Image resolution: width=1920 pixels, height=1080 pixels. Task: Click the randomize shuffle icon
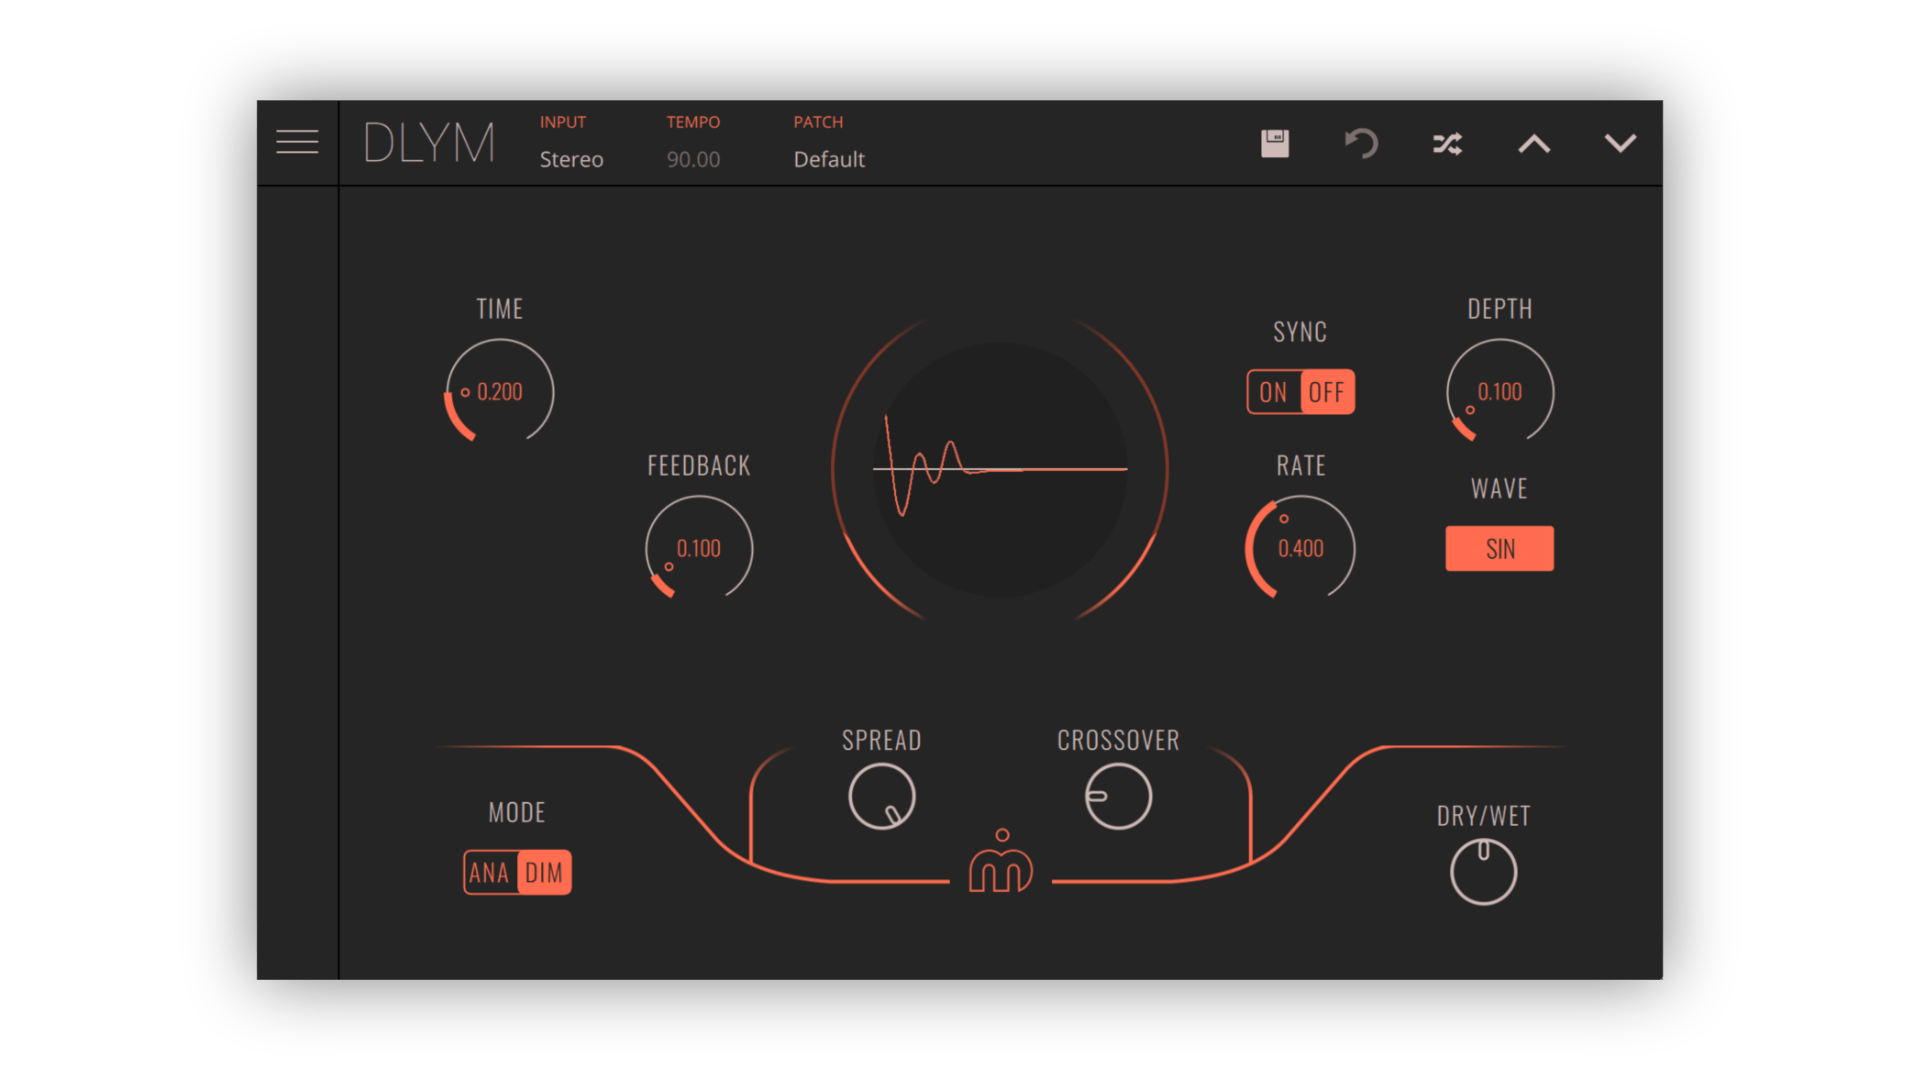[1447, 144]
